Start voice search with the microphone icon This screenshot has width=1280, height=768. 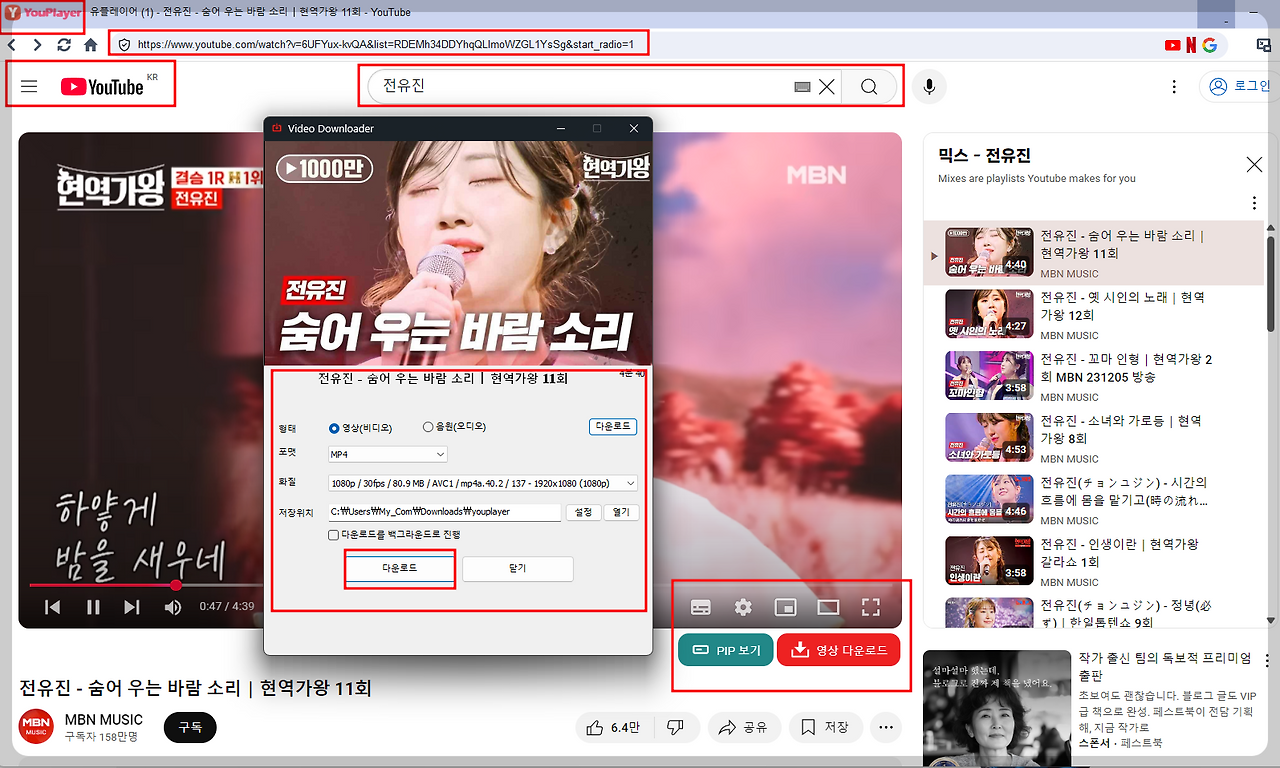pyautogui.click(x=929, y=86)
